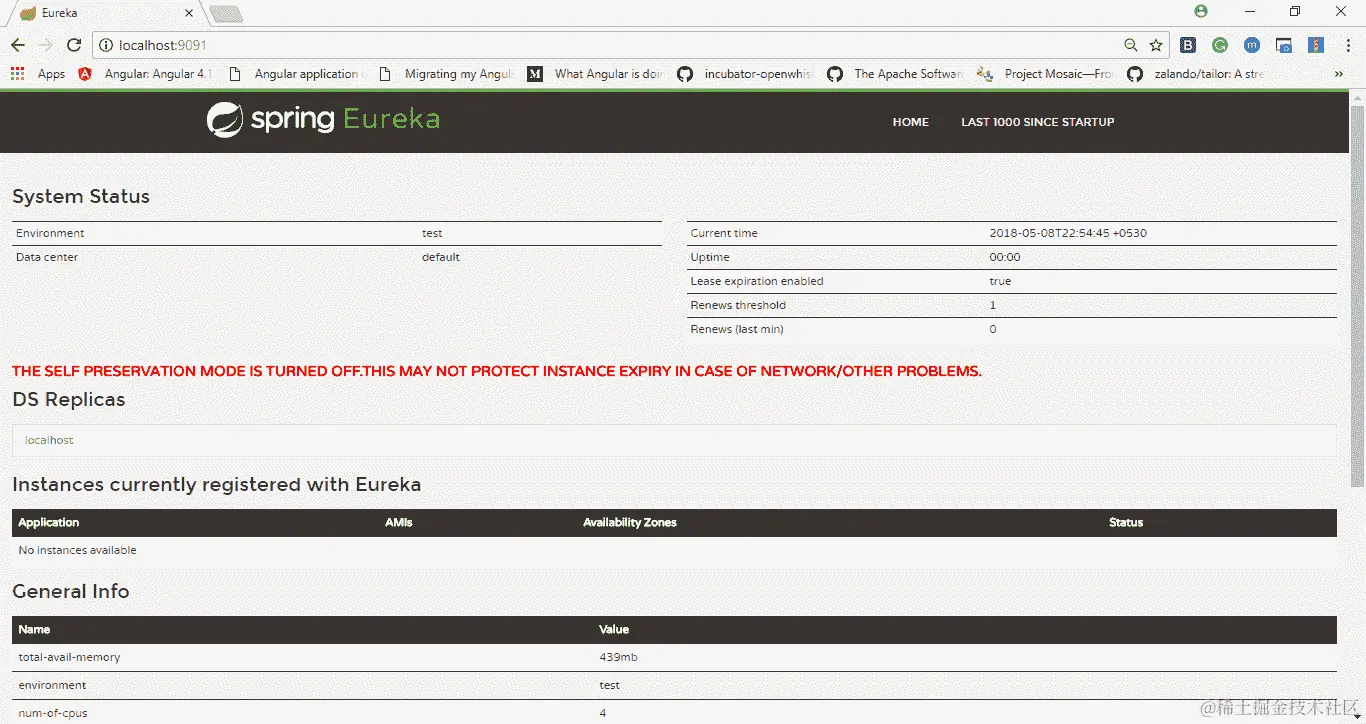The image size is (1366, 724).
Task: Click the blue 'm' extension icon
Action: pos(1252,45)
